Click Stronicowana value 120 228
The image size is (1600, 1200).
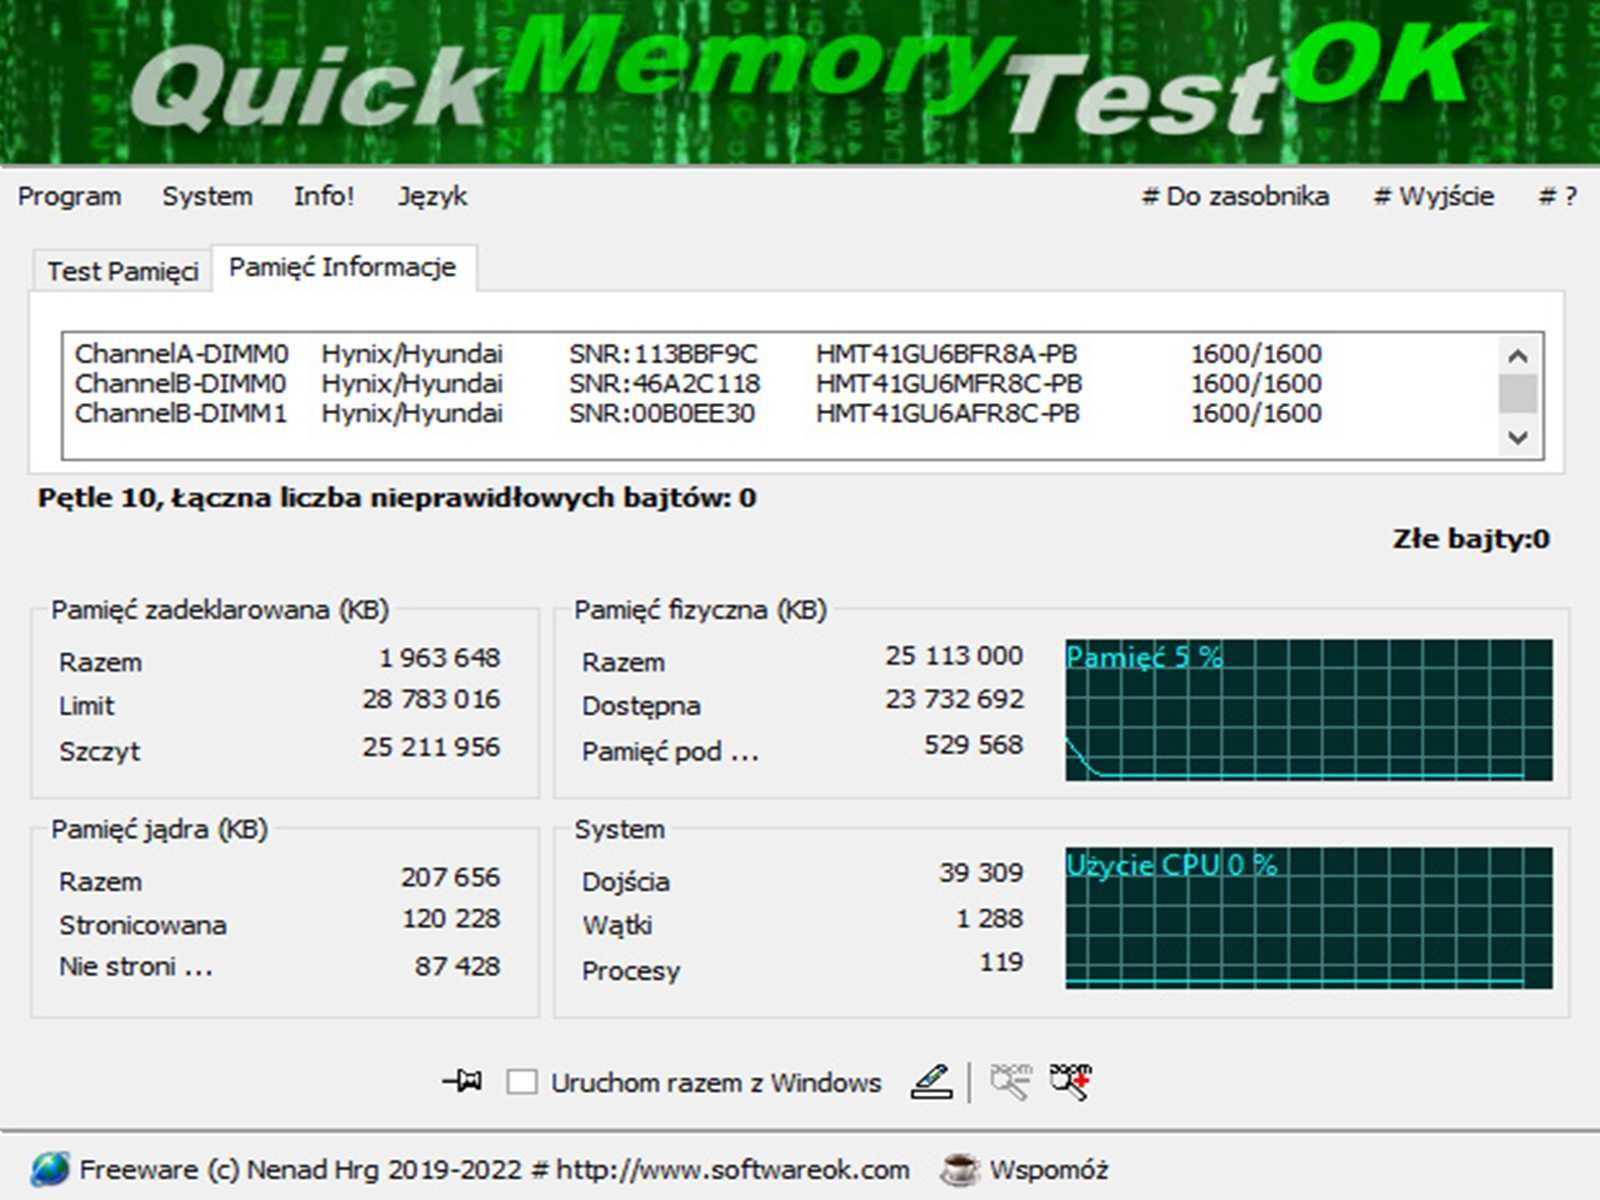[x=451, y=918]
